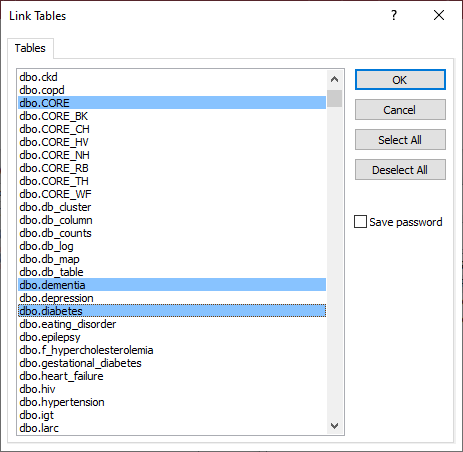Pick dbo.f_hypercholesterolemia in the list
The image size is (463, 452).
(172, 350)
